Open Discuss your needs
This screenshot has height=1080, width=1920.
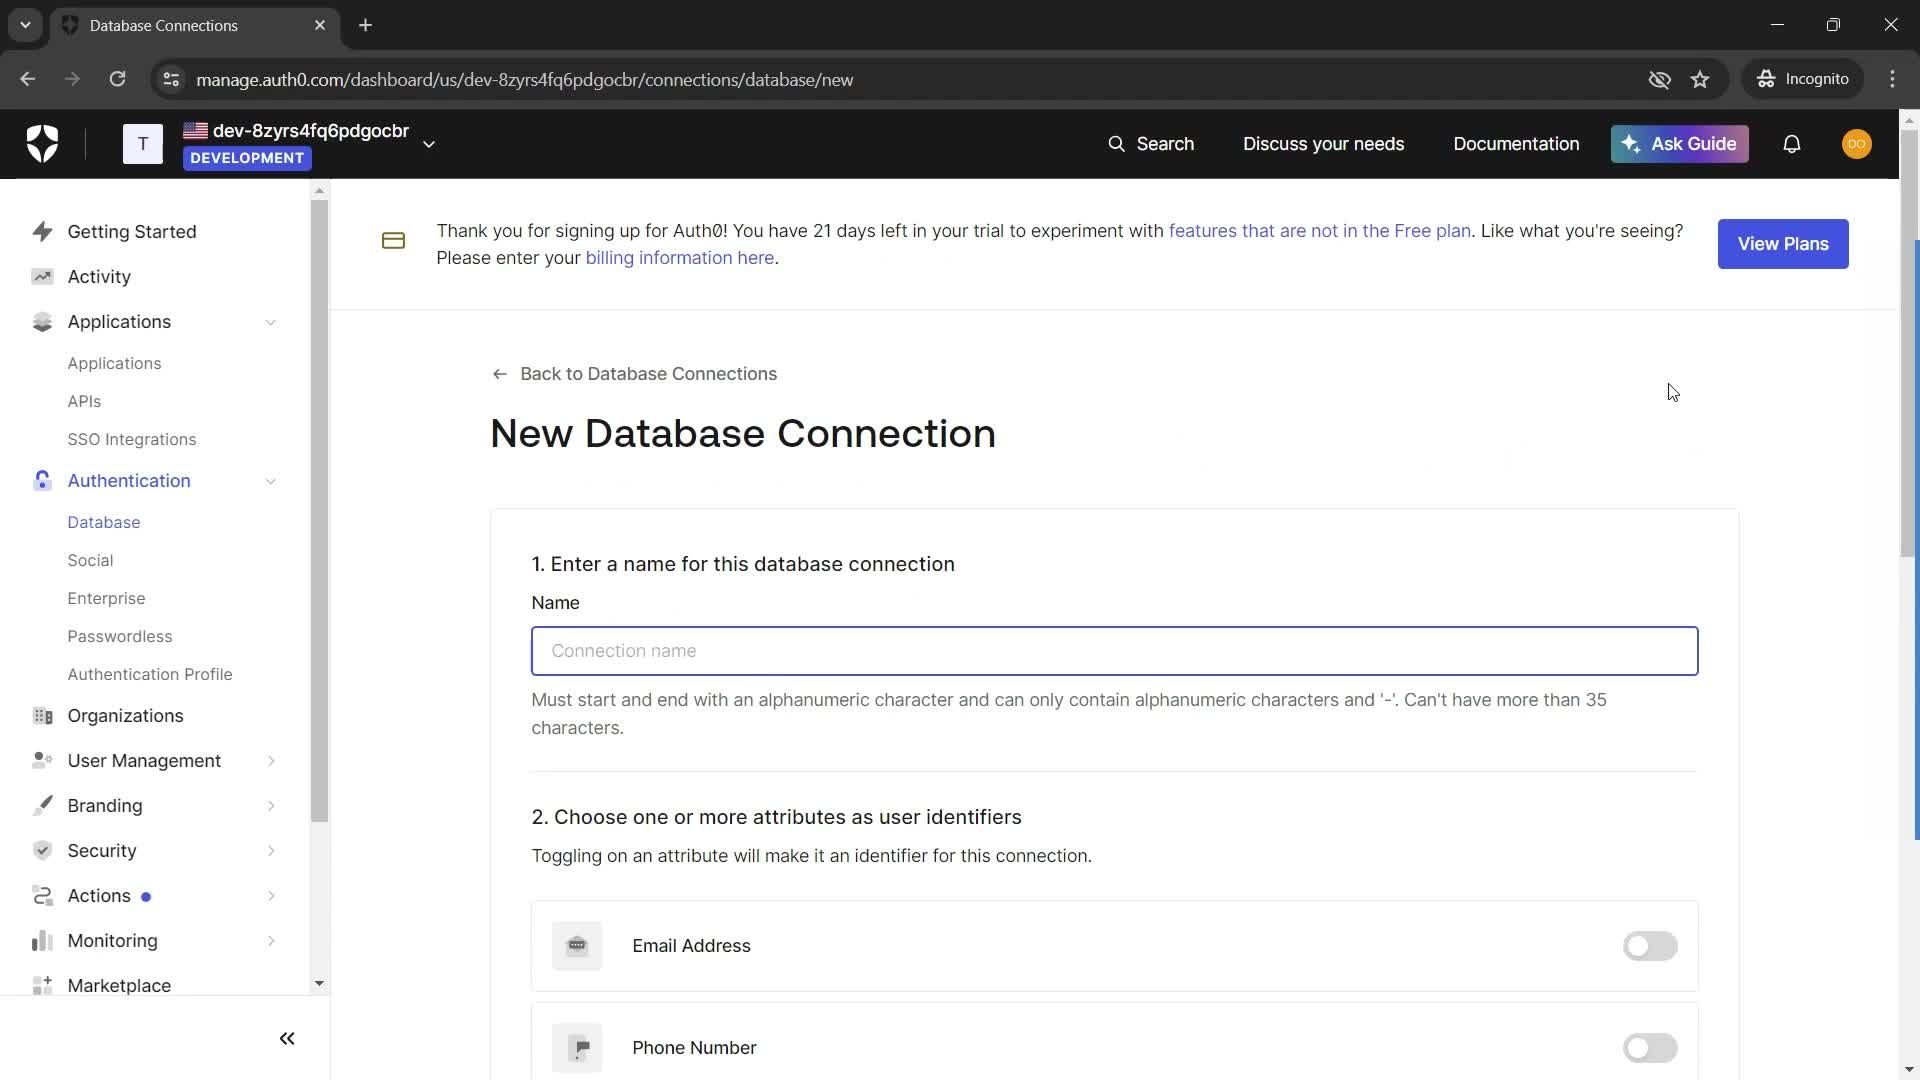point(1323,144)
